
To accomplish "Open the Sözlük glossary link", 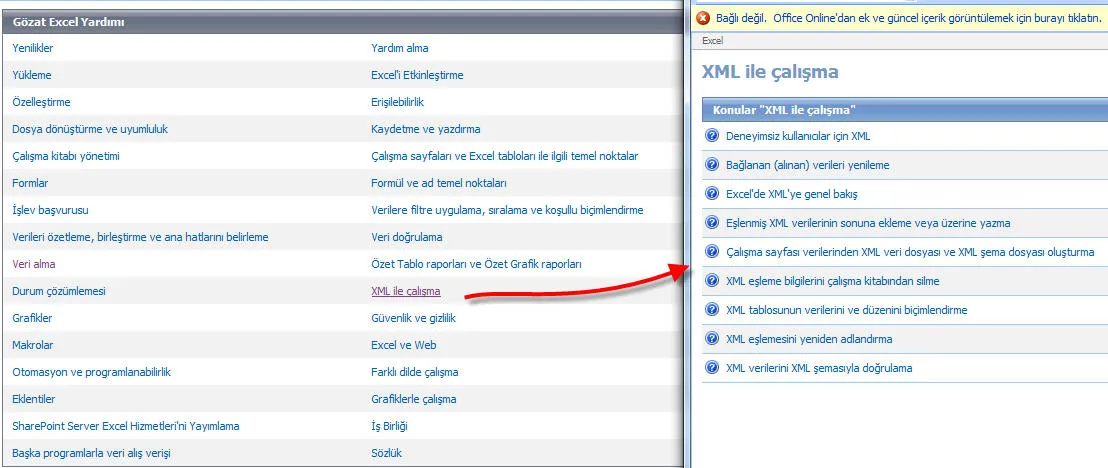I will tap(386, 453).
